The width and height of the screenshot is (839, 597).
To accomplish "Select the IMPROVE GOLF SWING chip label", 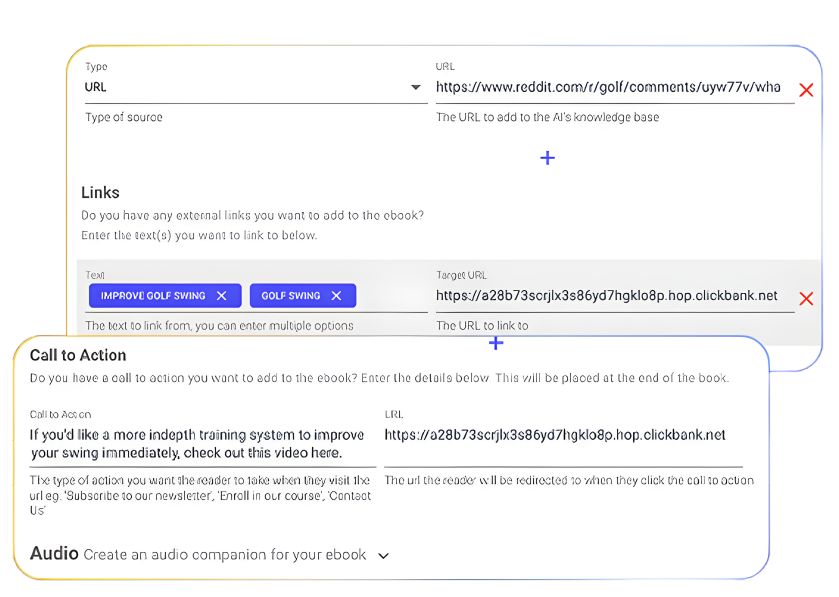I will pyautogui.click(x=153, y=296).
